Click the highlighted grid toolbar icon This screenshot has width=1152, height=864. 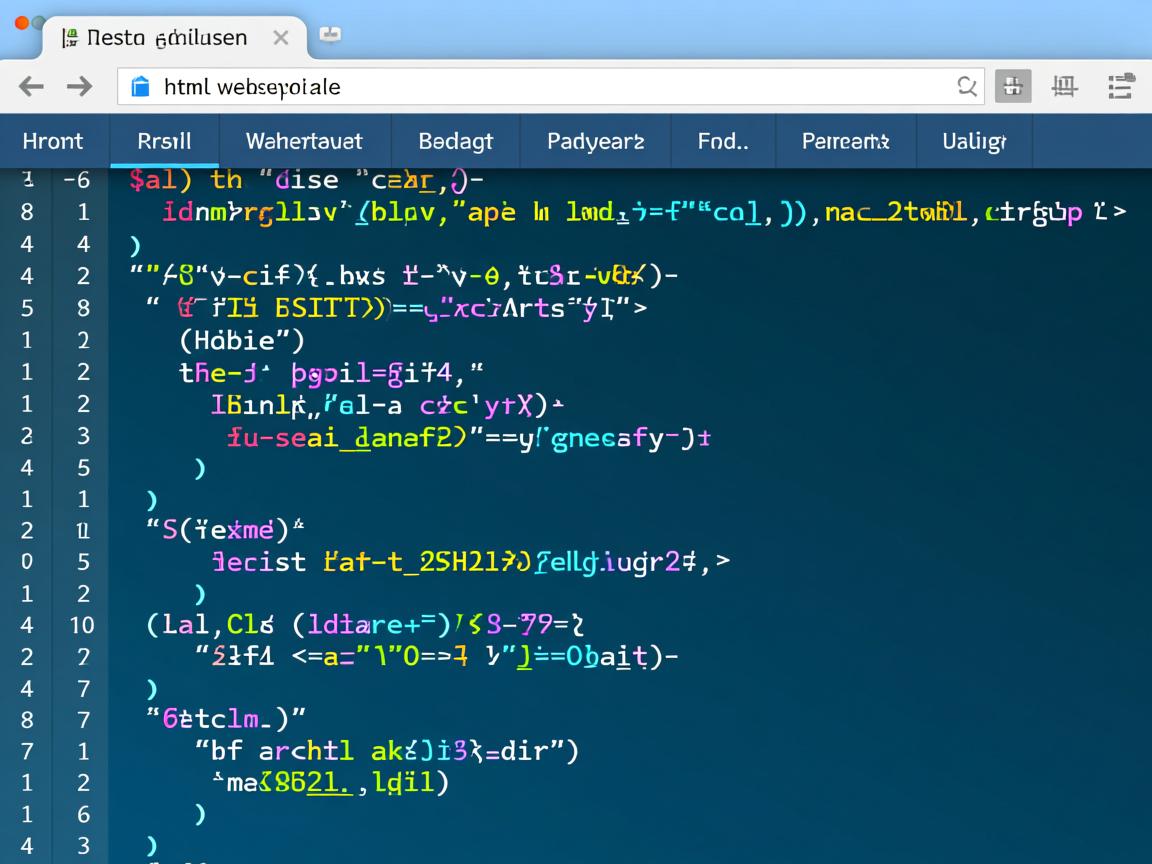(x=1013, y=87)
